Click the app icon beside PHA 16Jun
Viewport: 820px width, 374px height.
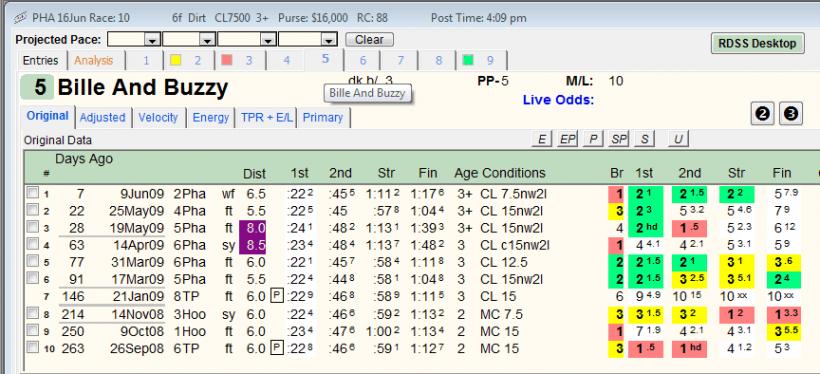[x=20, y=18]
